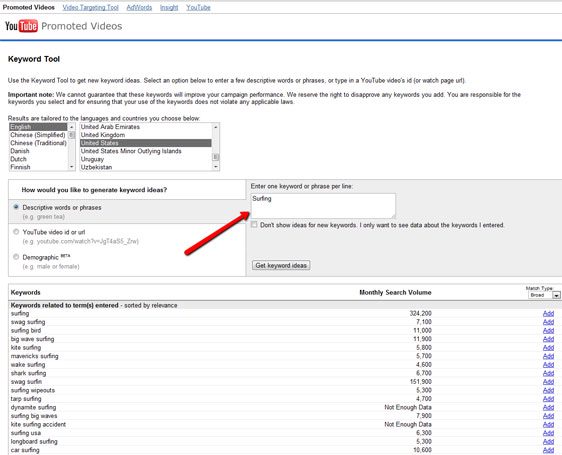Add the 'surfing bird' keyword
The width and height of the screenshot is (562, 455).
(548, 331)
